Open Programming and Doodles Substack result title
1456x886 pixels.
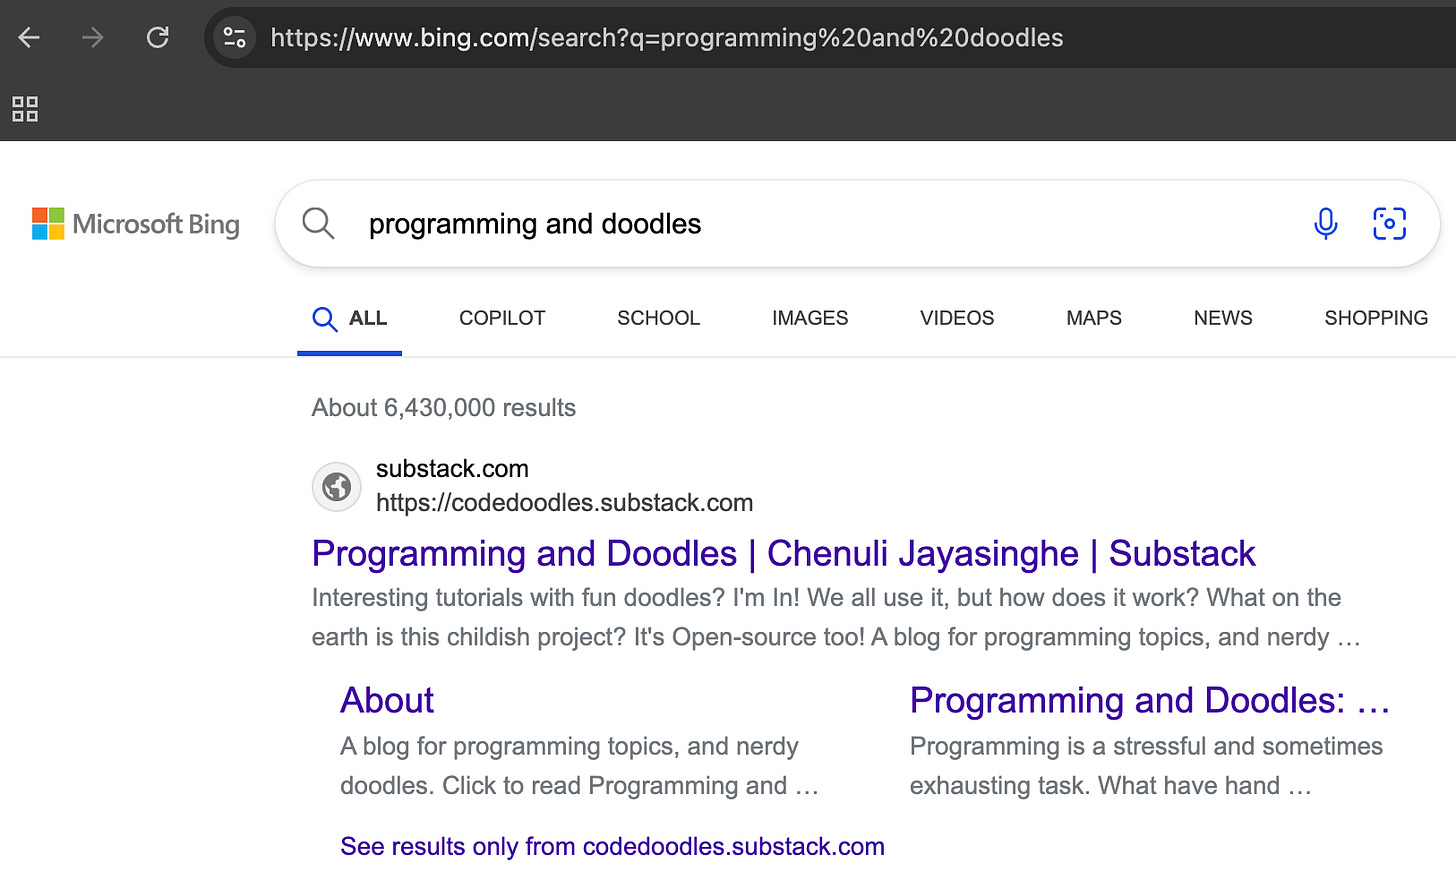783,553
